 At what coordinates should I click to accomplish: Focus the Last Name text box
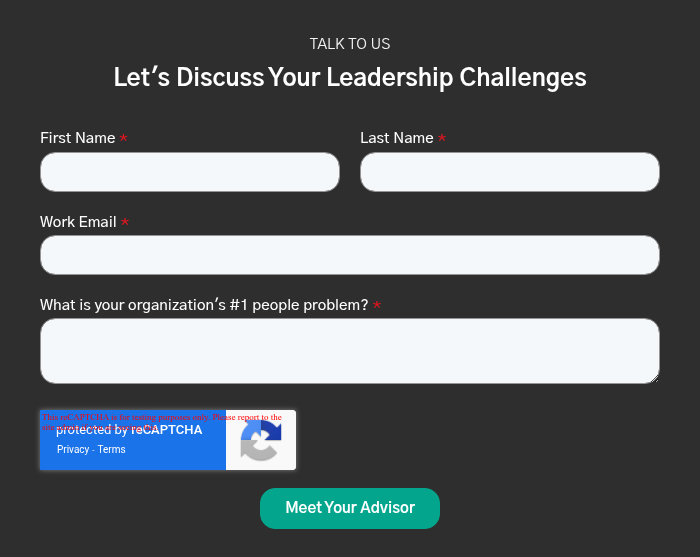510,172
